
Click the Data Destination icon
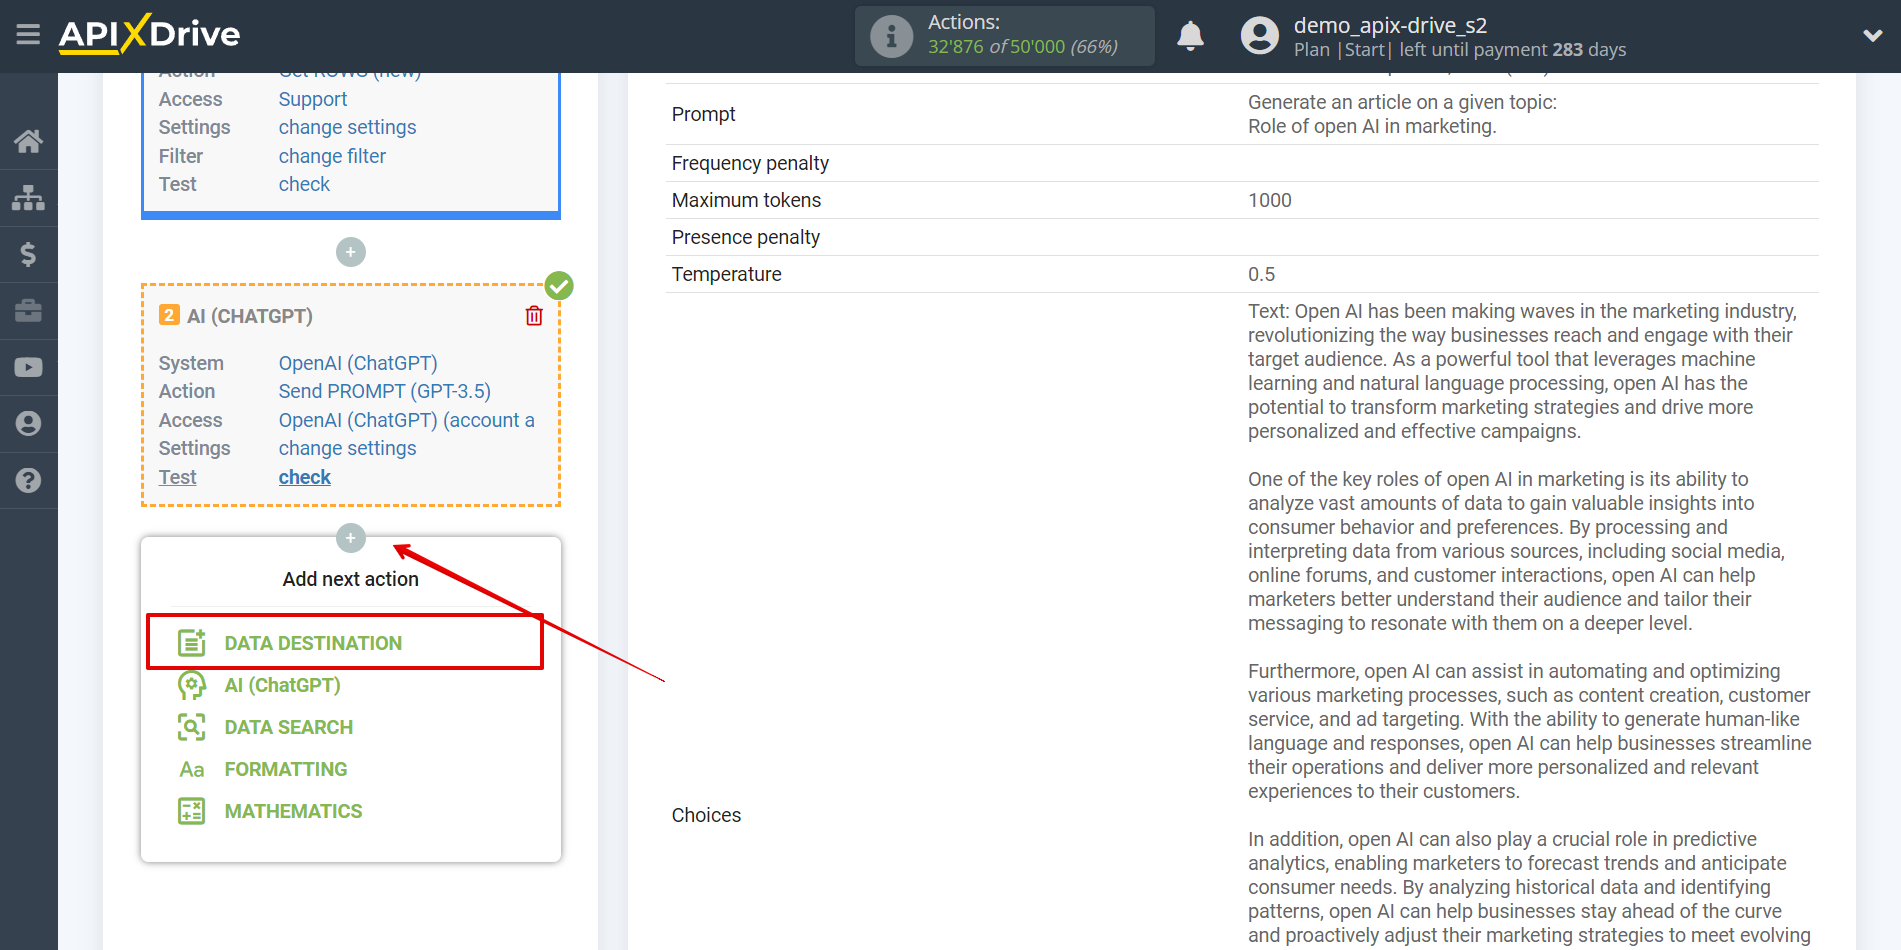[192, 643]
